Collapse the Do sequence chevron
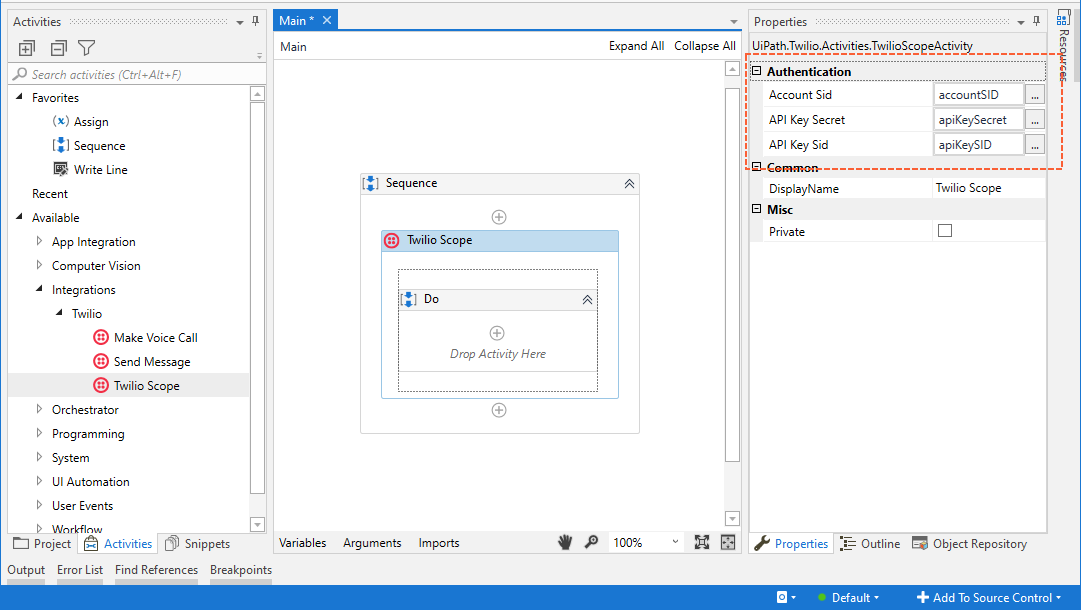 [x=587, y=299]
